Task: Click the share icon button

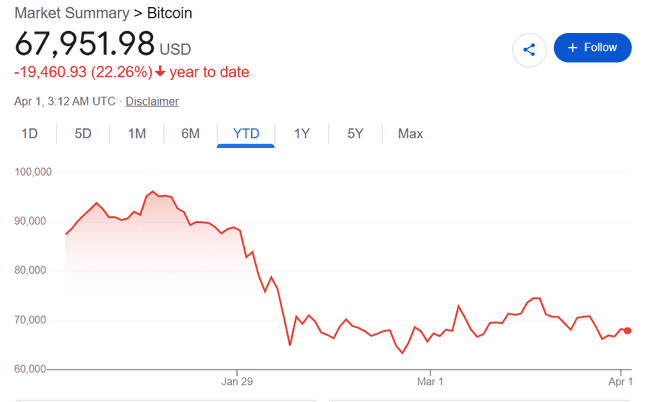Action: [529, 48]
